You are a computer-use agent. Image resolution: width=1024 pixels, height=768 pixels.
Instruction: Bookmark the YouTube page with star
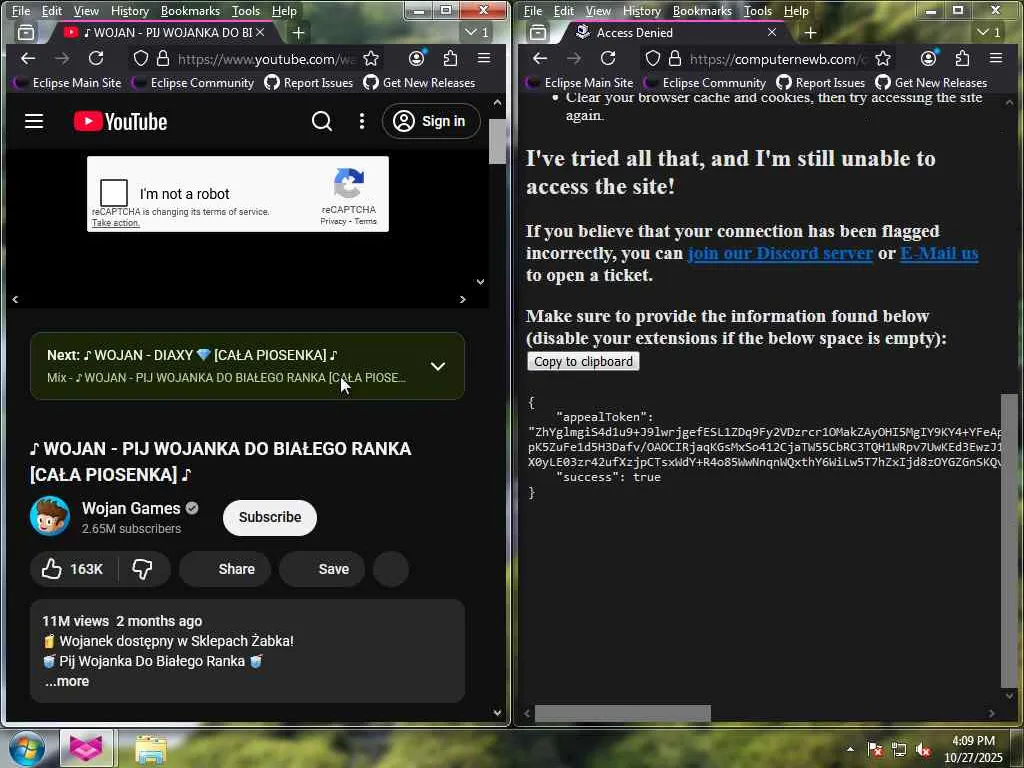pyautogui.click(x=371, y=59)
